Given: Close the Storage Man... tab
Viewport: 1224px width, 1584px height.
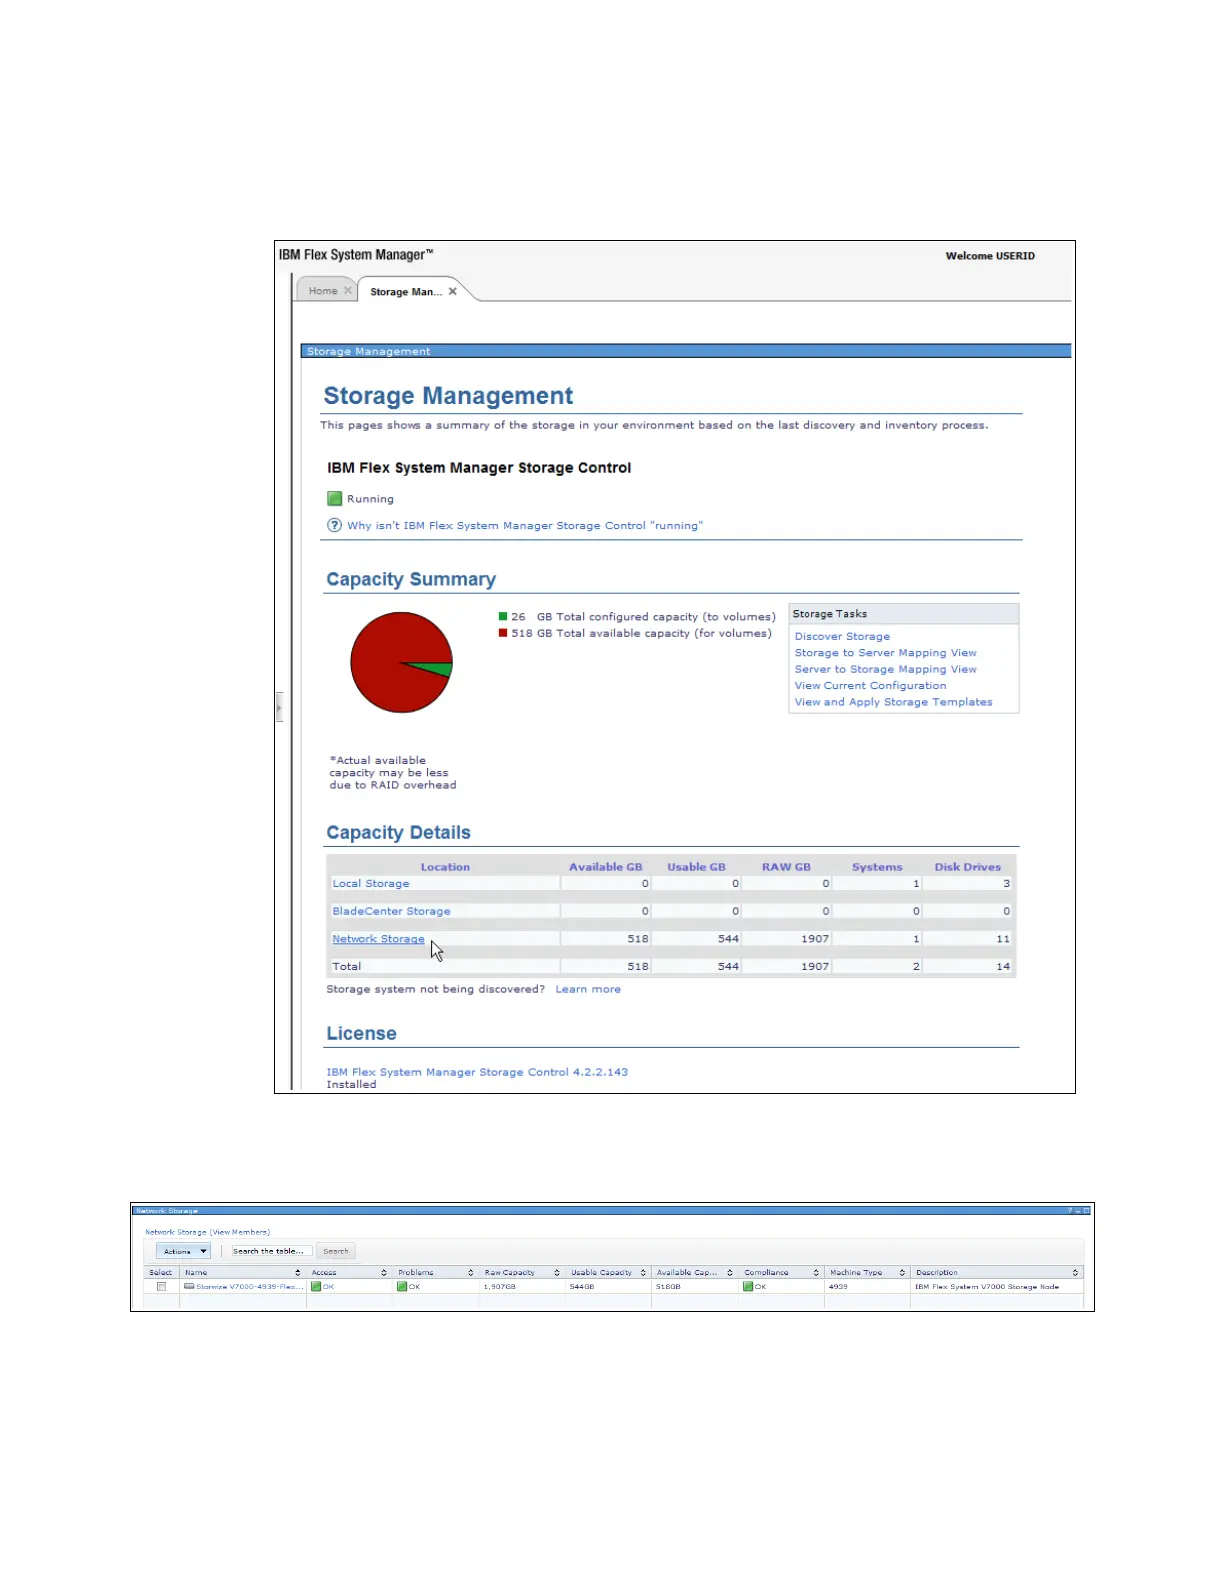Looking at the screenshot, I should 453,292.
